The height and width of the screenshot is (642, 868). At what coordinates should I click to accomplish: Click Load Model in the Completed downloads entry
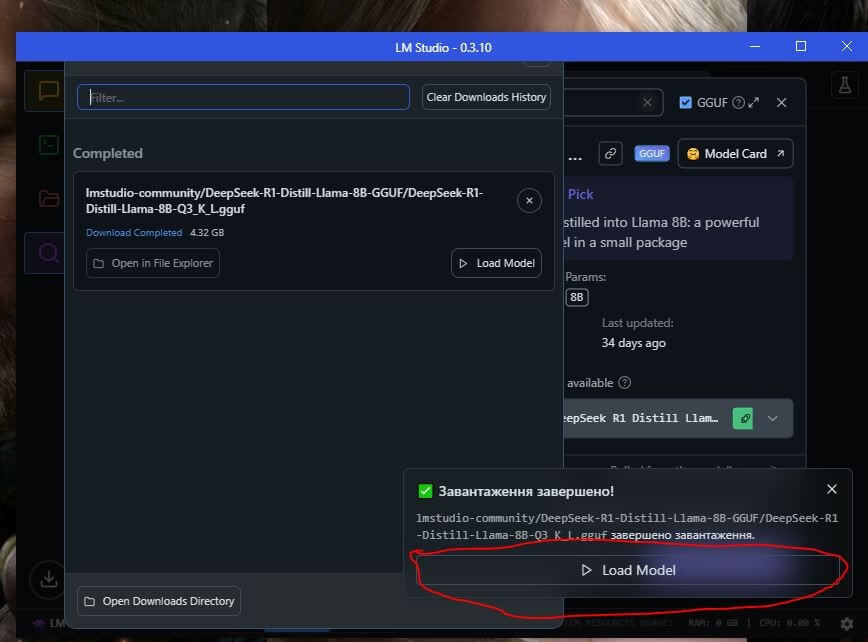[x=497, y=263]
